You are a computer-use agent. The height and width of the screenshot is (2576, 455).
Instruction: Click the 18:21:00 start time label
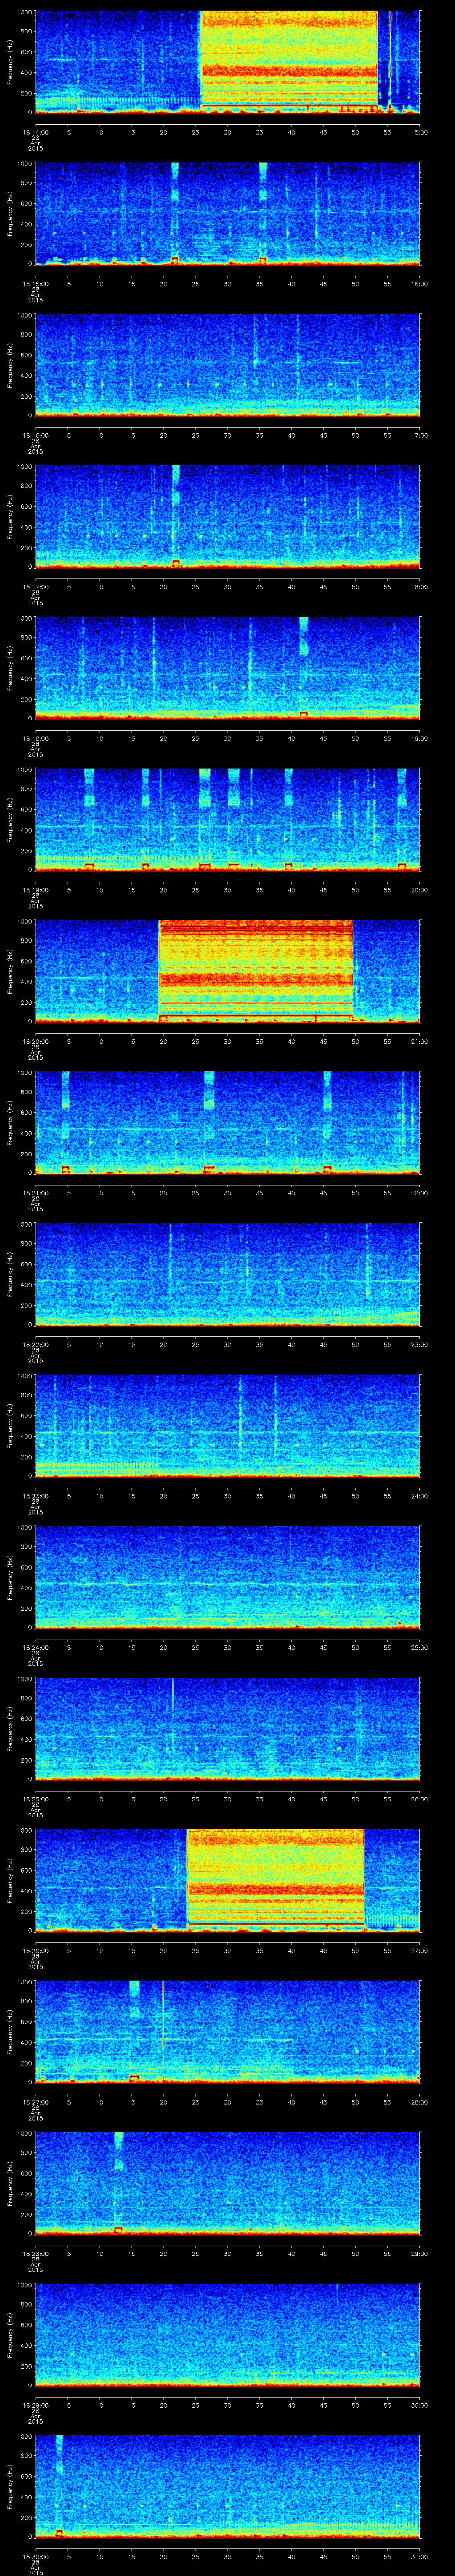tap(35, 1193)
